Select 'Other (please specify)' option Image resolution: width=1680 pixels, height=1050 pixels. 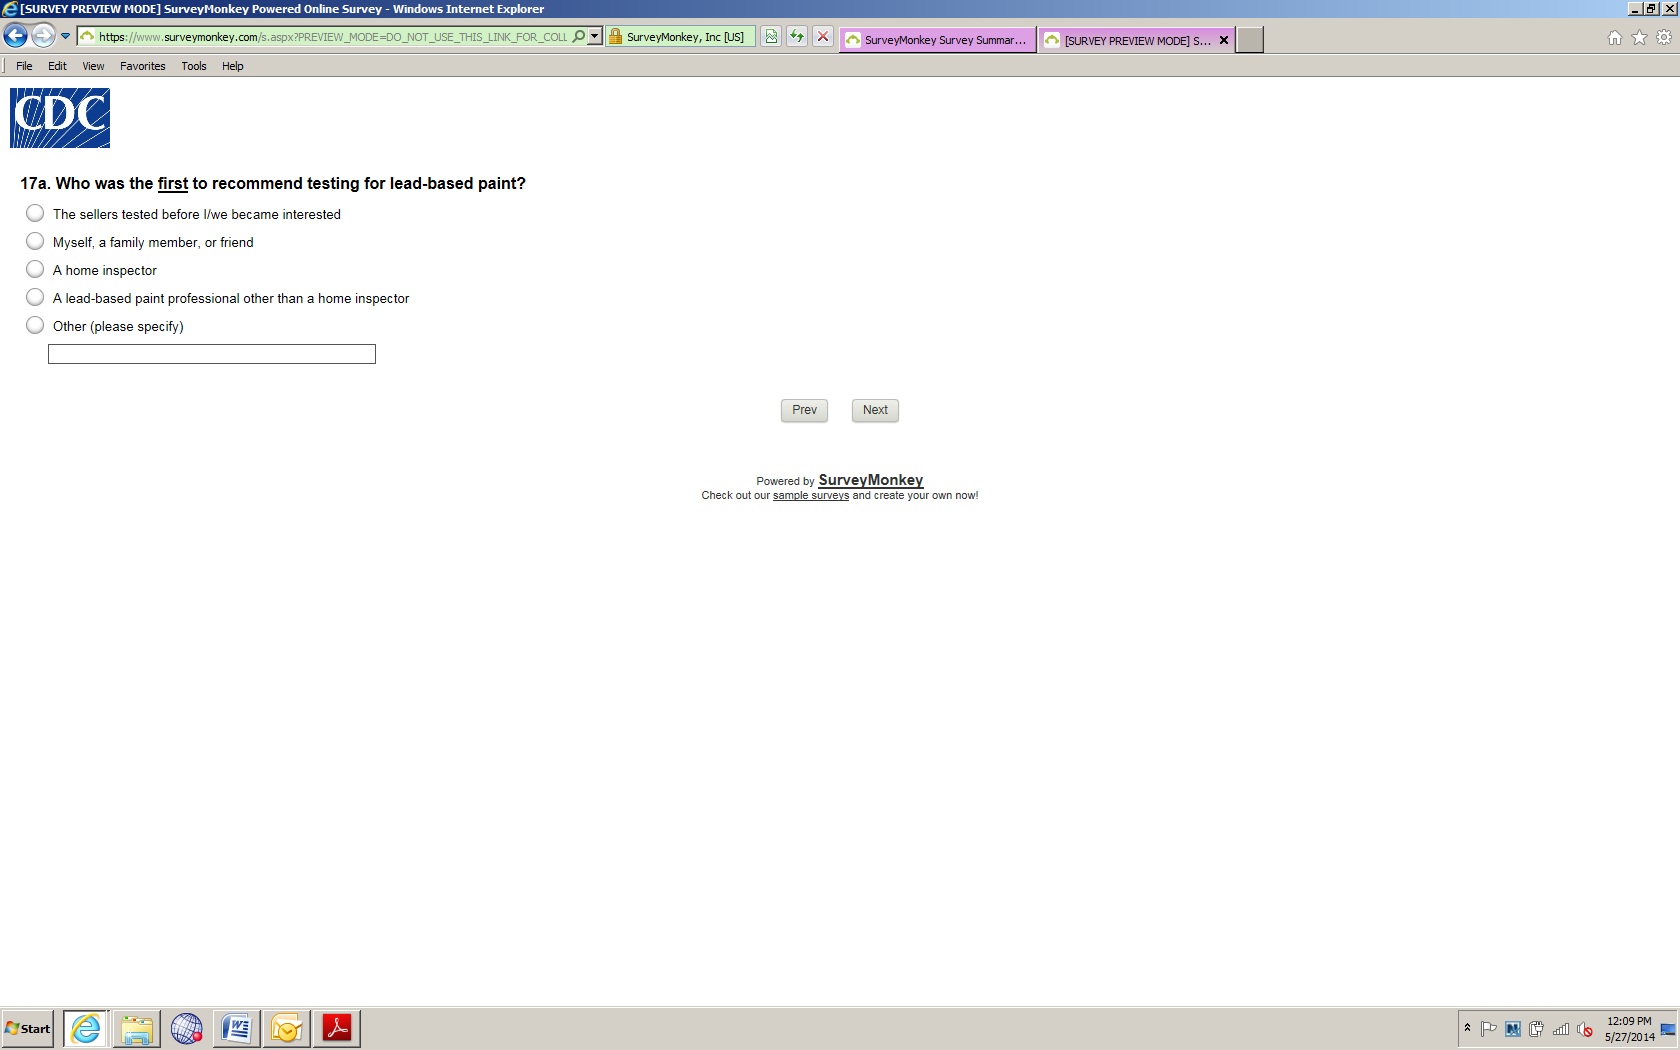click(x=35, y=325)
